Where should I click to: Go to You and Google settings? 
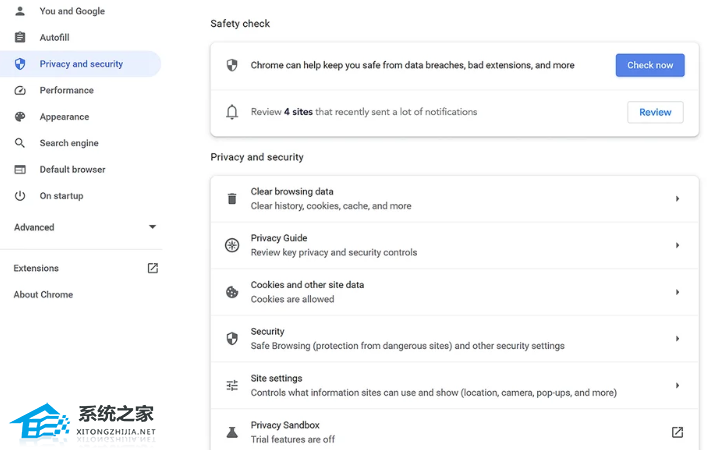pyautogui.click(x=72, y=11)
